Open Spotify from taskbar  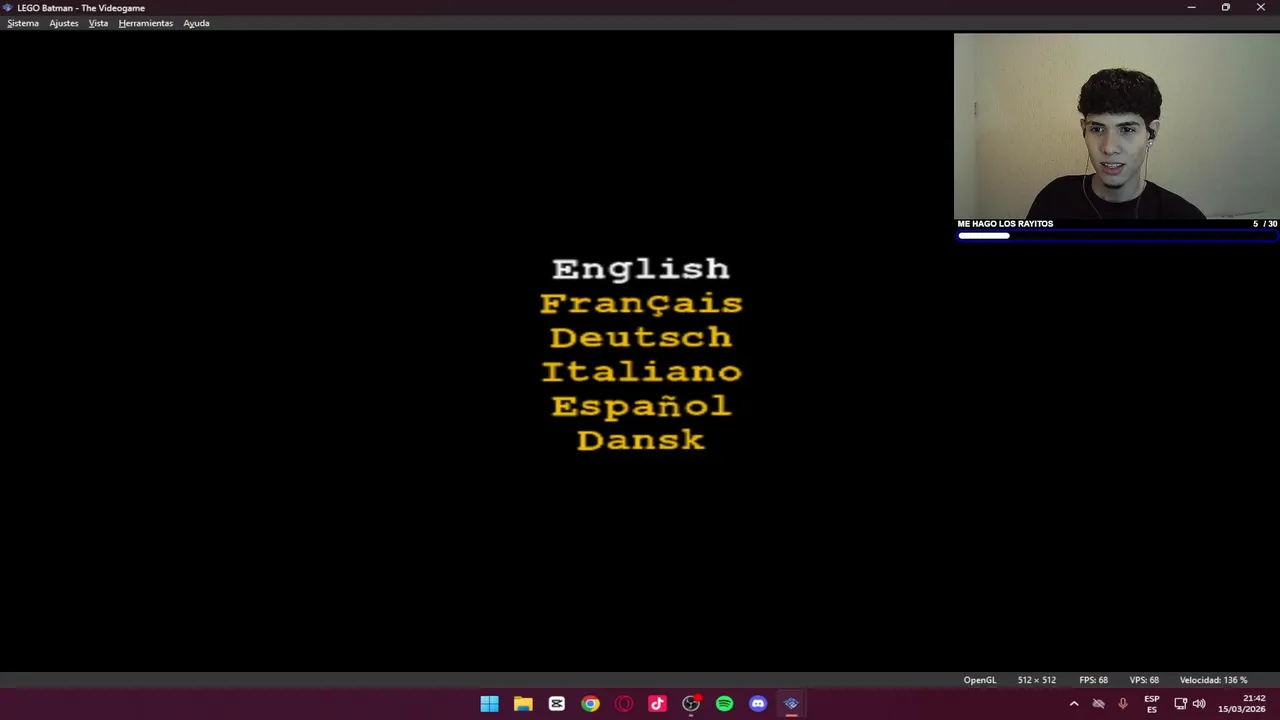(x=724, y=704)
